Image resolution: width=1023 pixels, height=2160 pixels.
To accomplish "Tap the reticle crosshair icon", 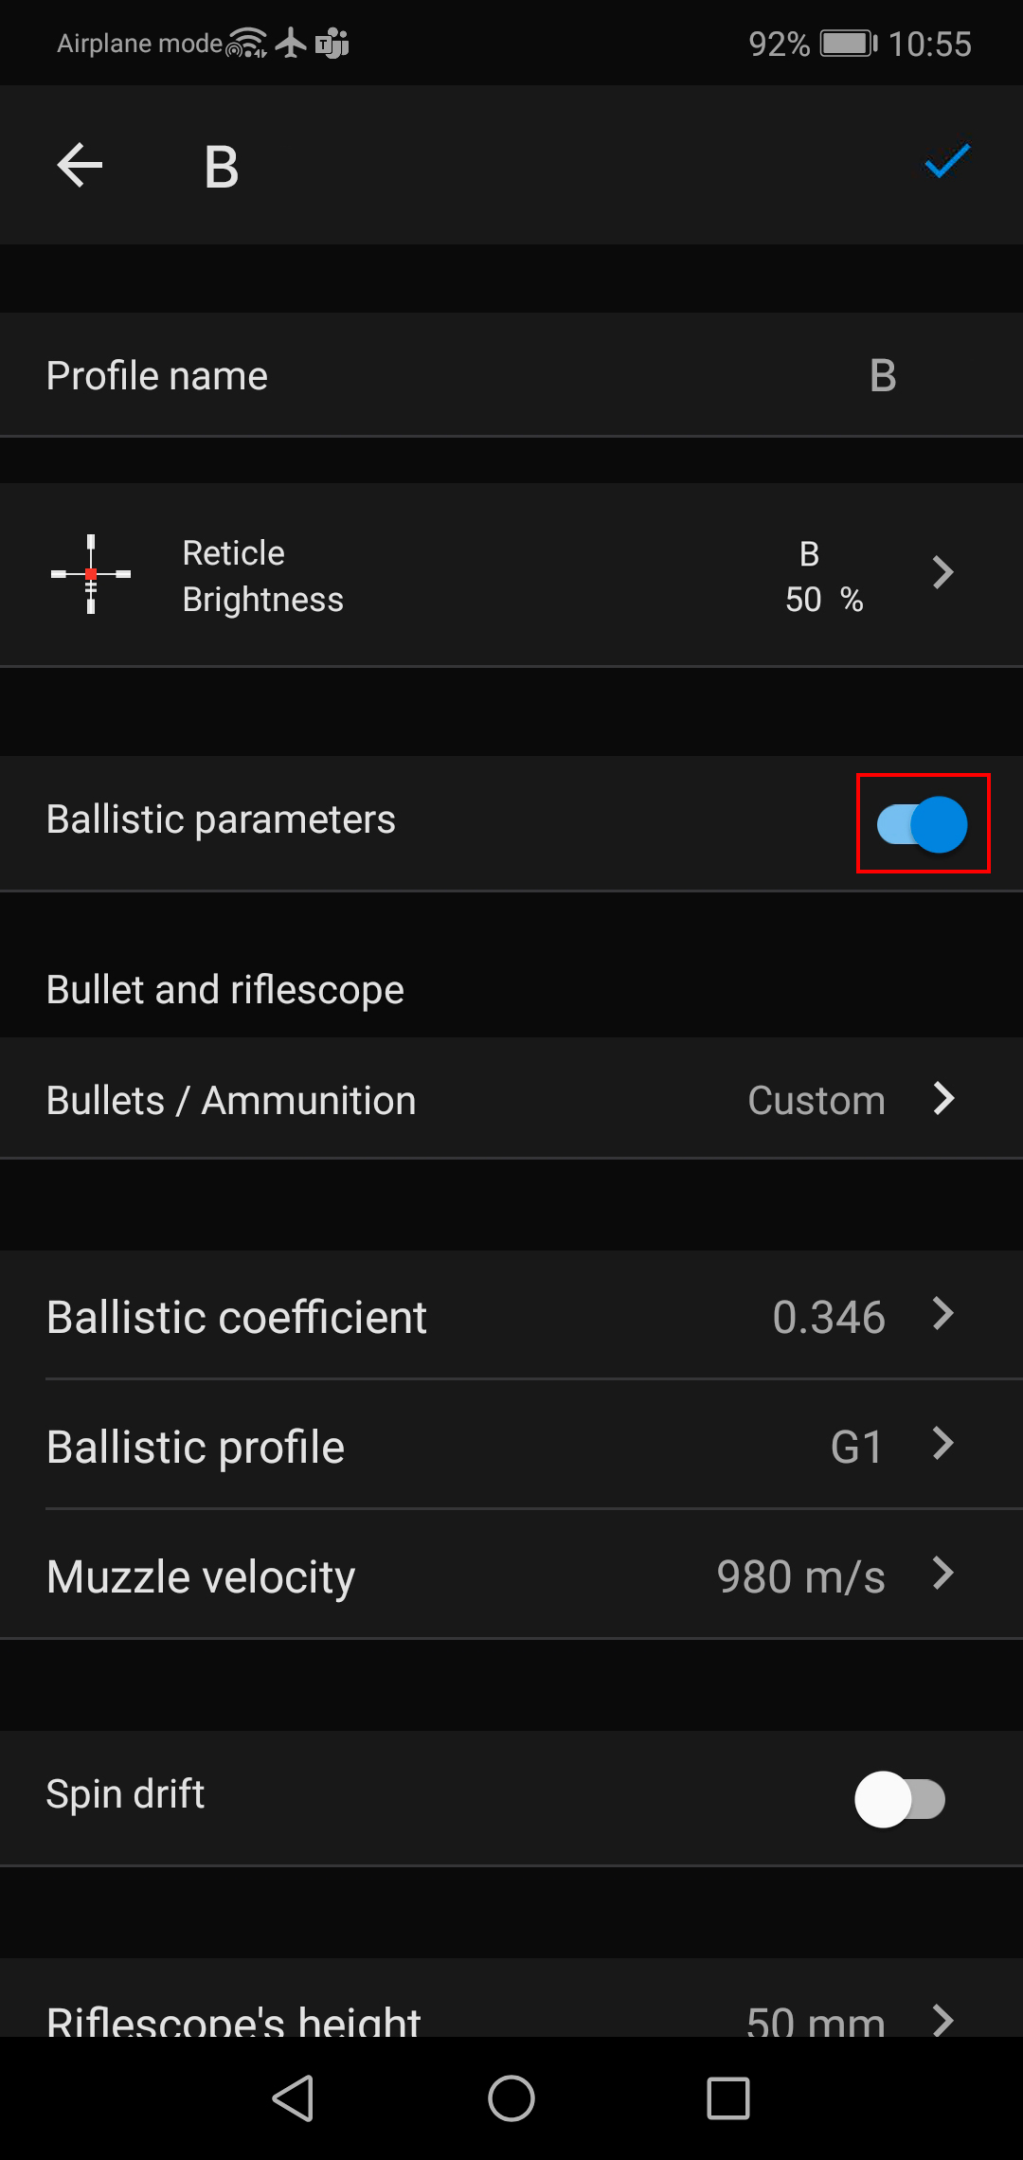I will [91, 574].
